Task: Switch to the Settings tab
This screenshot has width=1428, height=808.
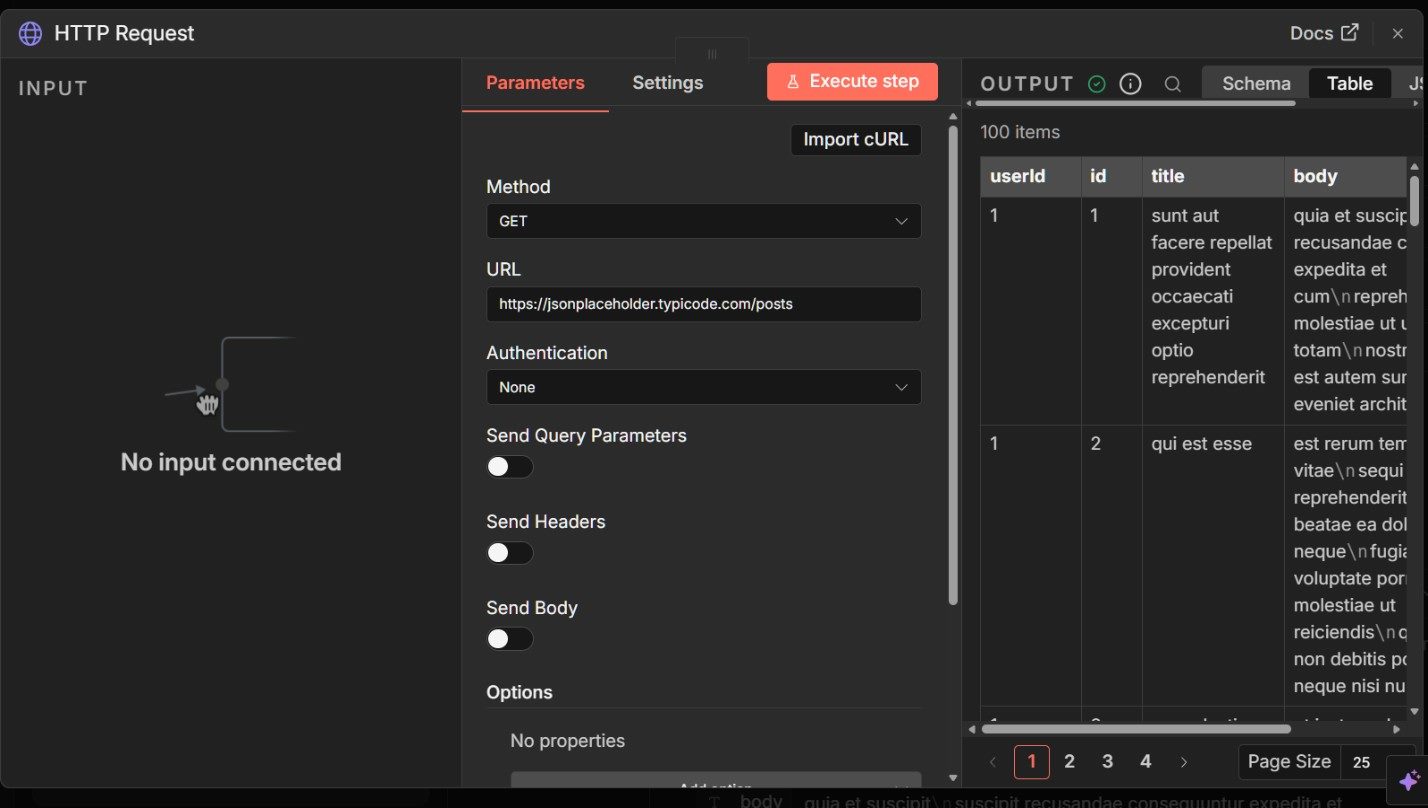Action: tap(667, 83)
